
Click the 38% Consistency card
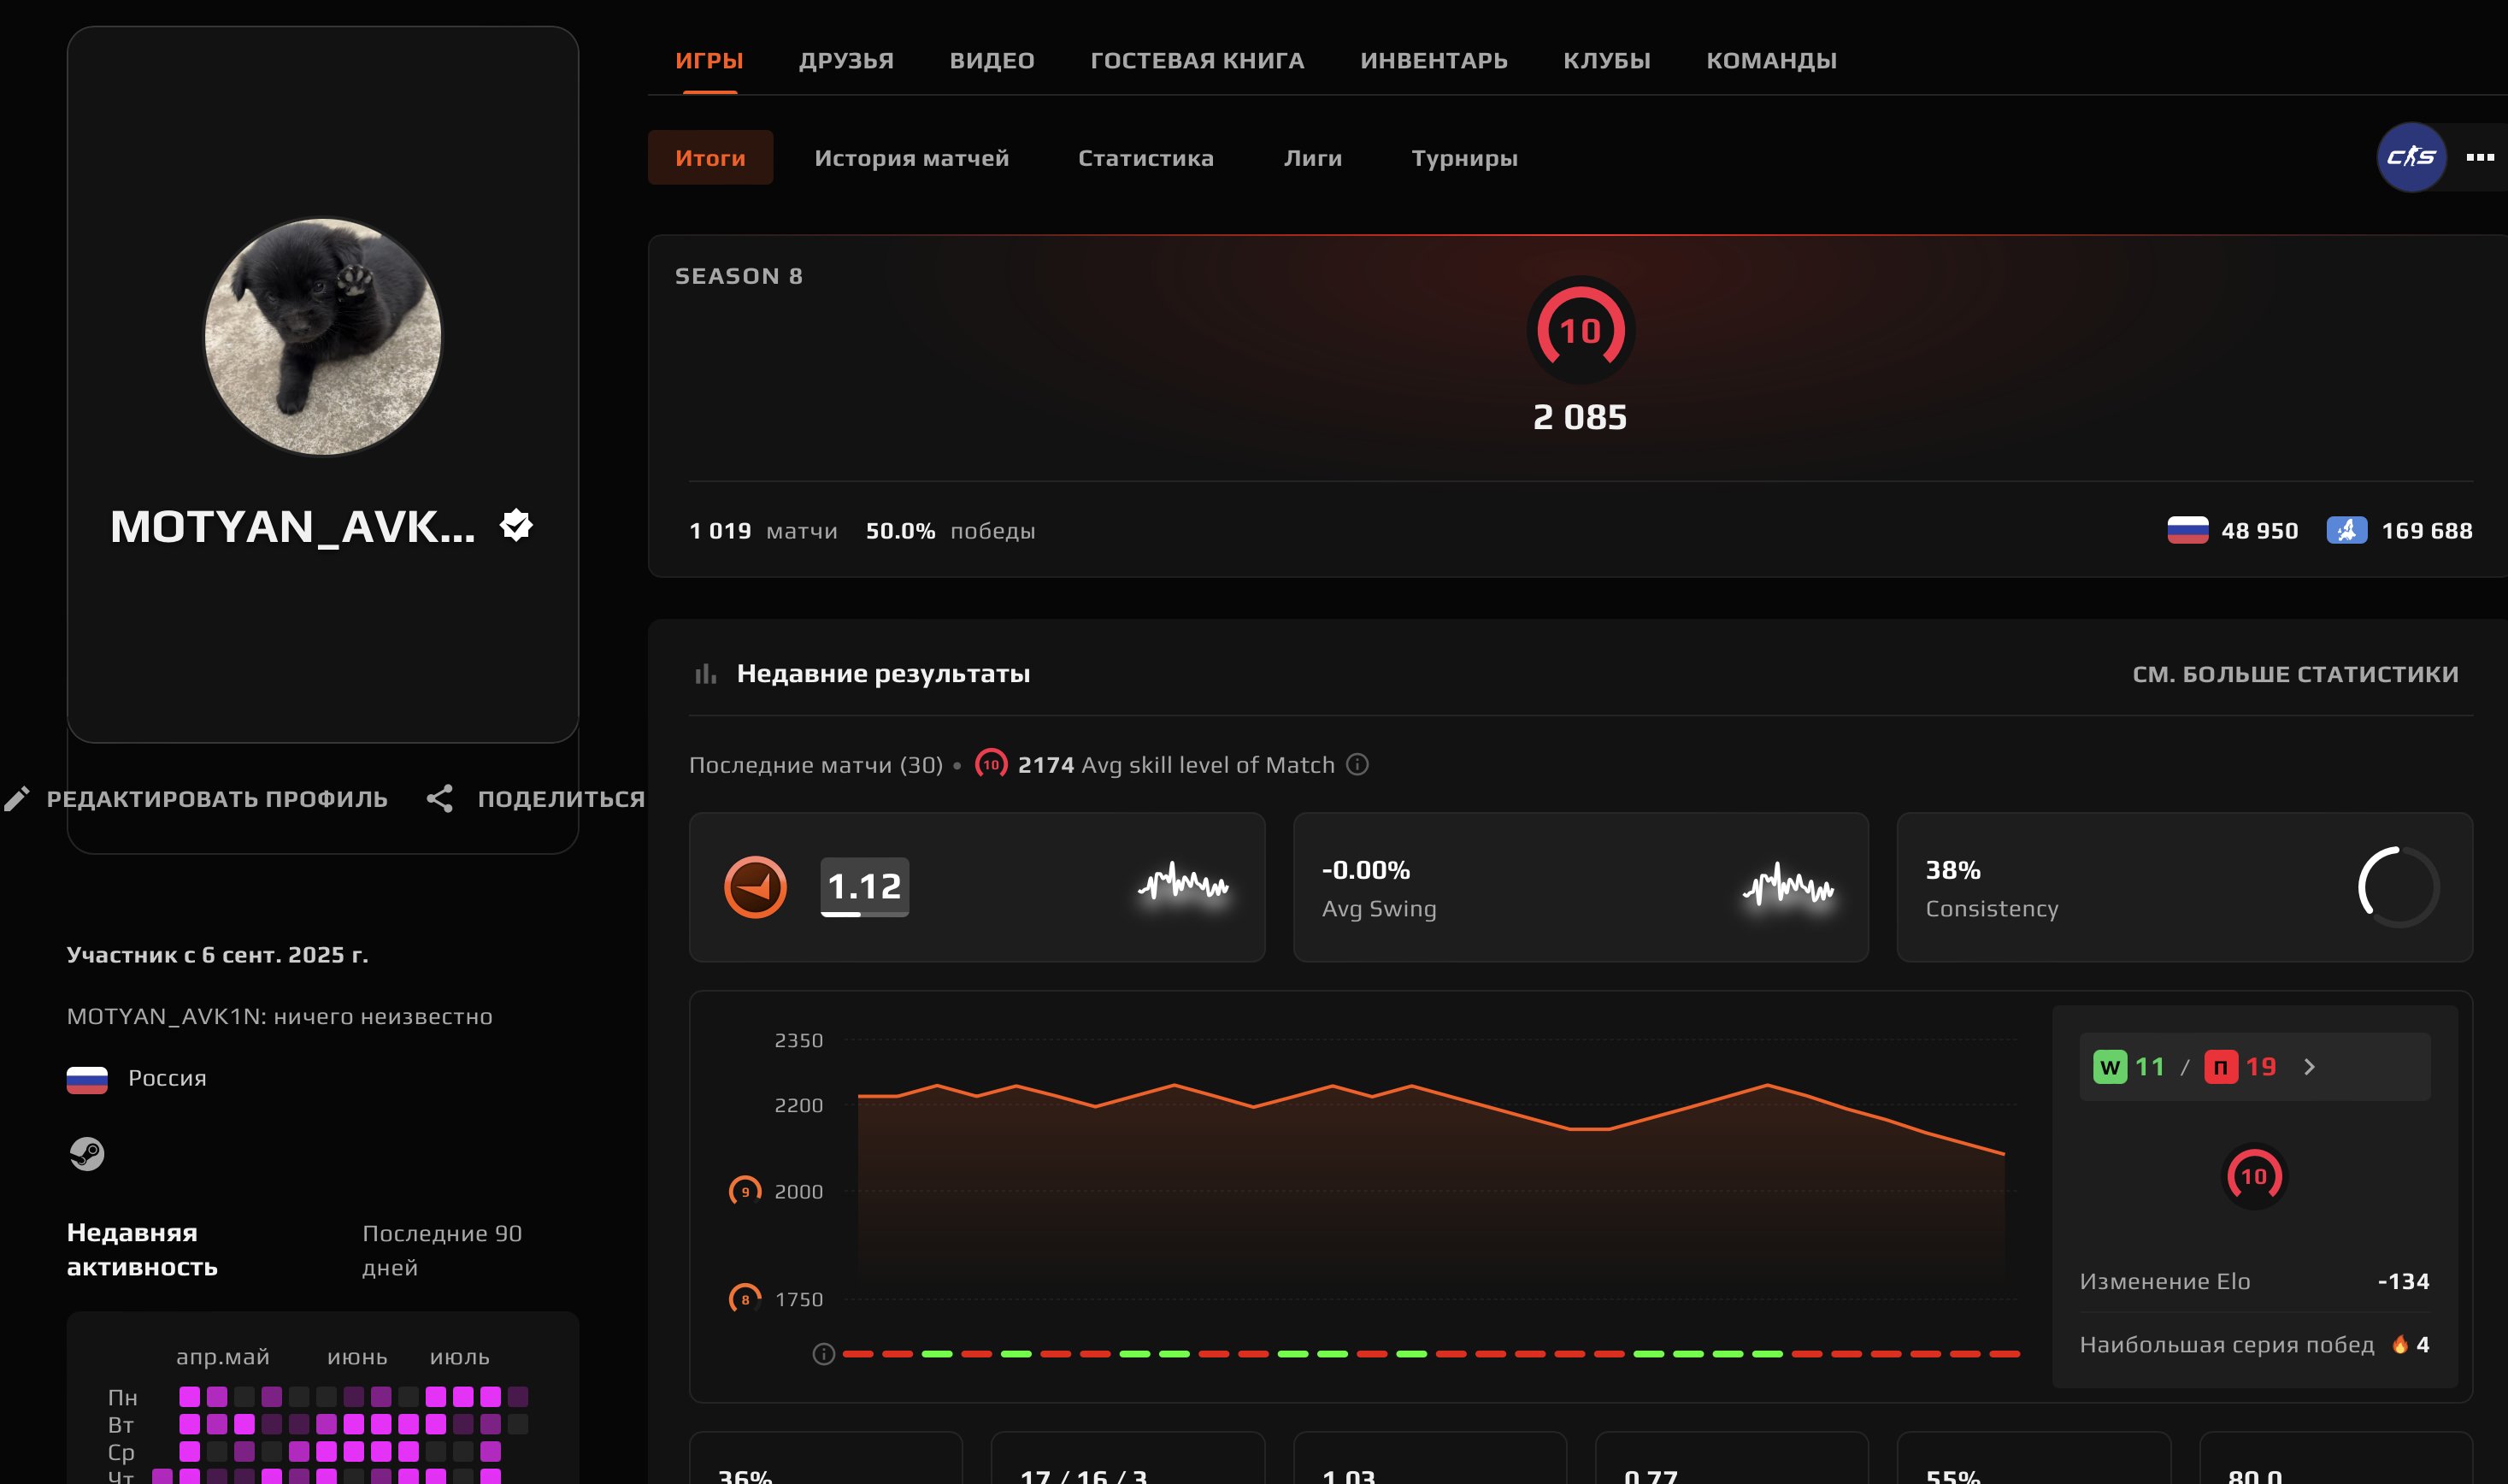point(2184,887)
